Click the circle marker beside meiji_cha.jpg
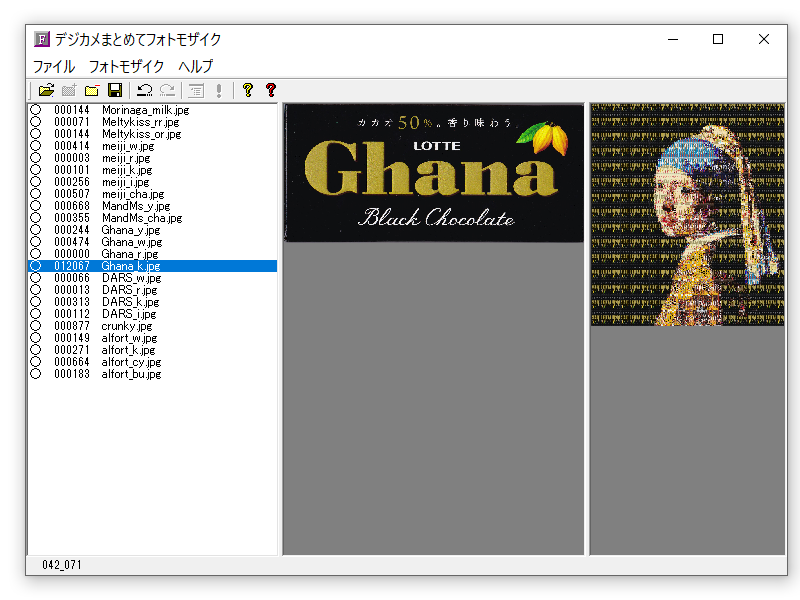The height and width of the screenshot is (600, 800). click(35, 194)
